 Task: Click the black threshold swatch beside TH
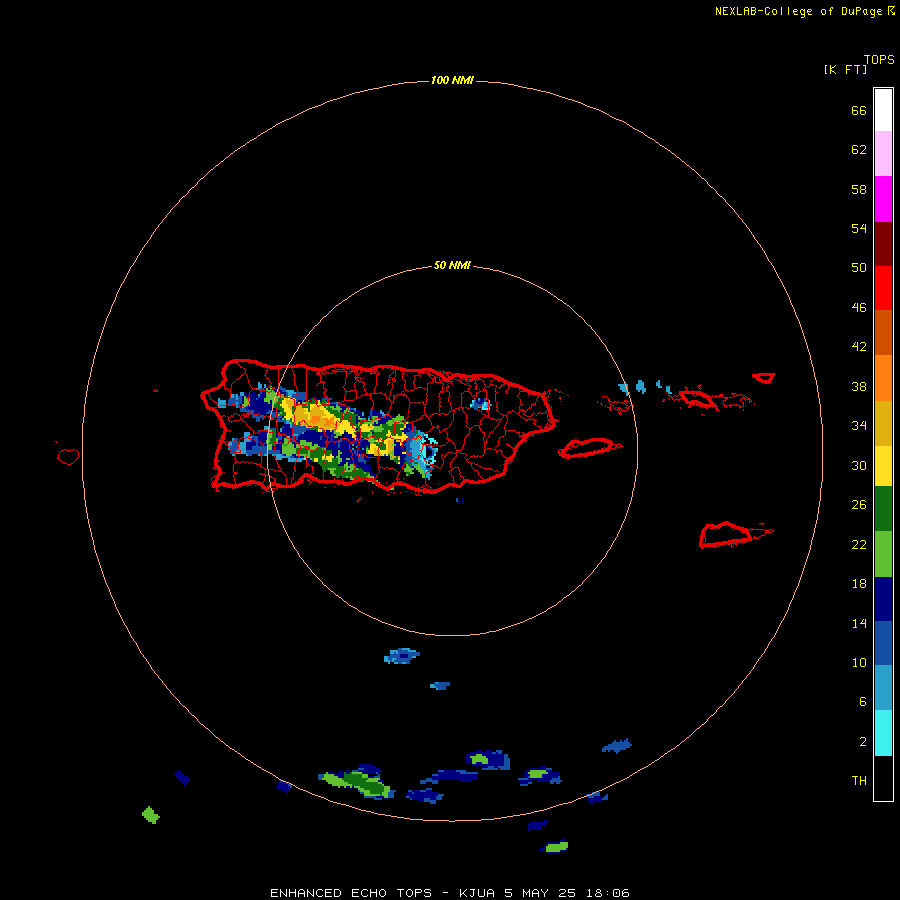click(883, 778)
